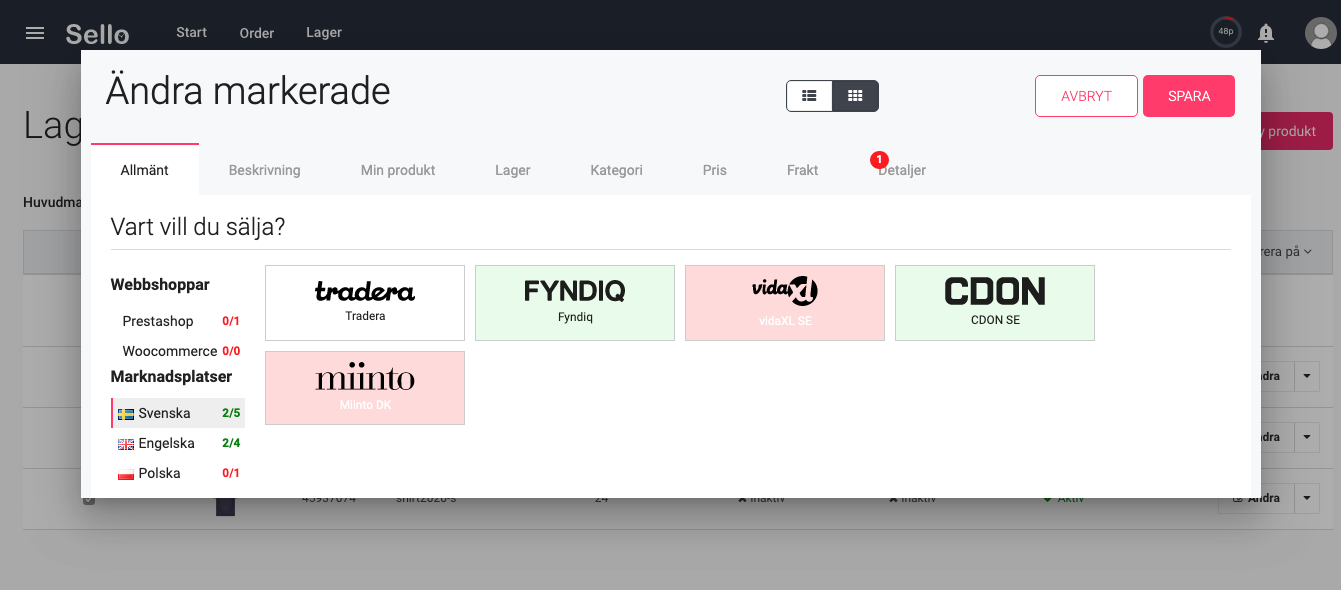Open the hamburger navigation menu
The width and height of the screenshot is (1341, 590).
click(35, 33)
